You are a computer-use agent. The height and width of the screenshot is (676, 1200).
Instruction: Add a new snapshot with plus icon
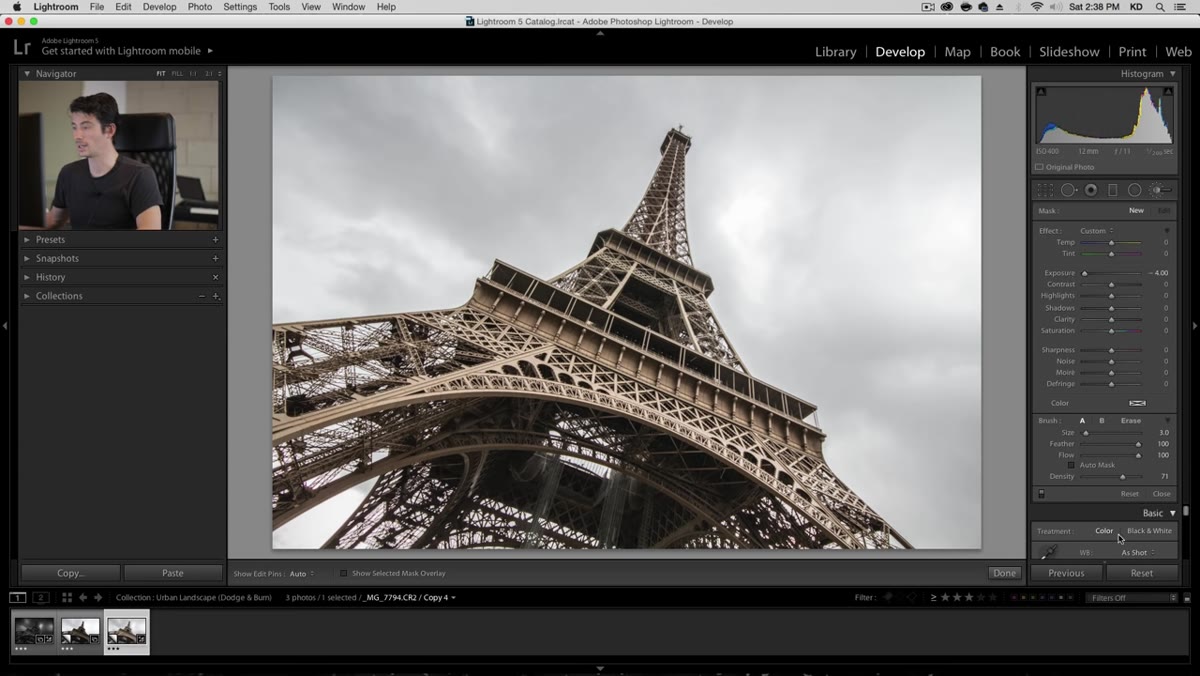(215, 258)
